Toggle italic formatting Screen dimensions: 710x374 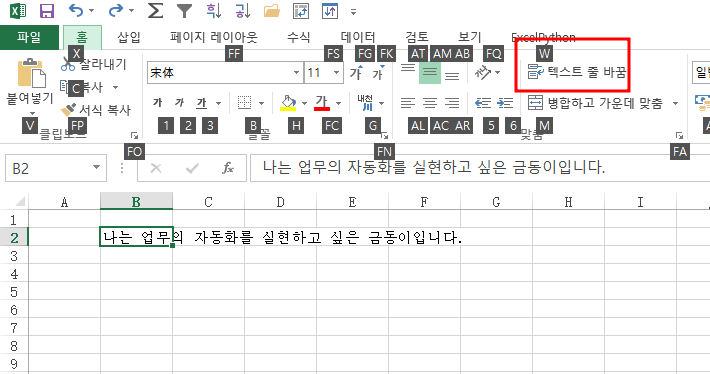pos(179,103)
